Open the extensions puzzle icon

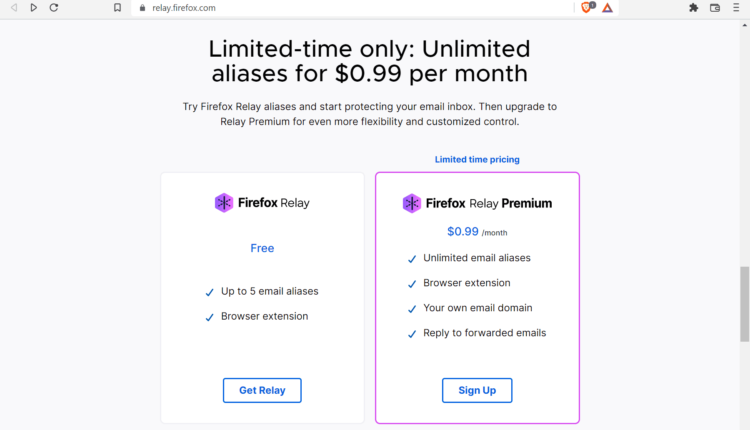tap(693, 8)
